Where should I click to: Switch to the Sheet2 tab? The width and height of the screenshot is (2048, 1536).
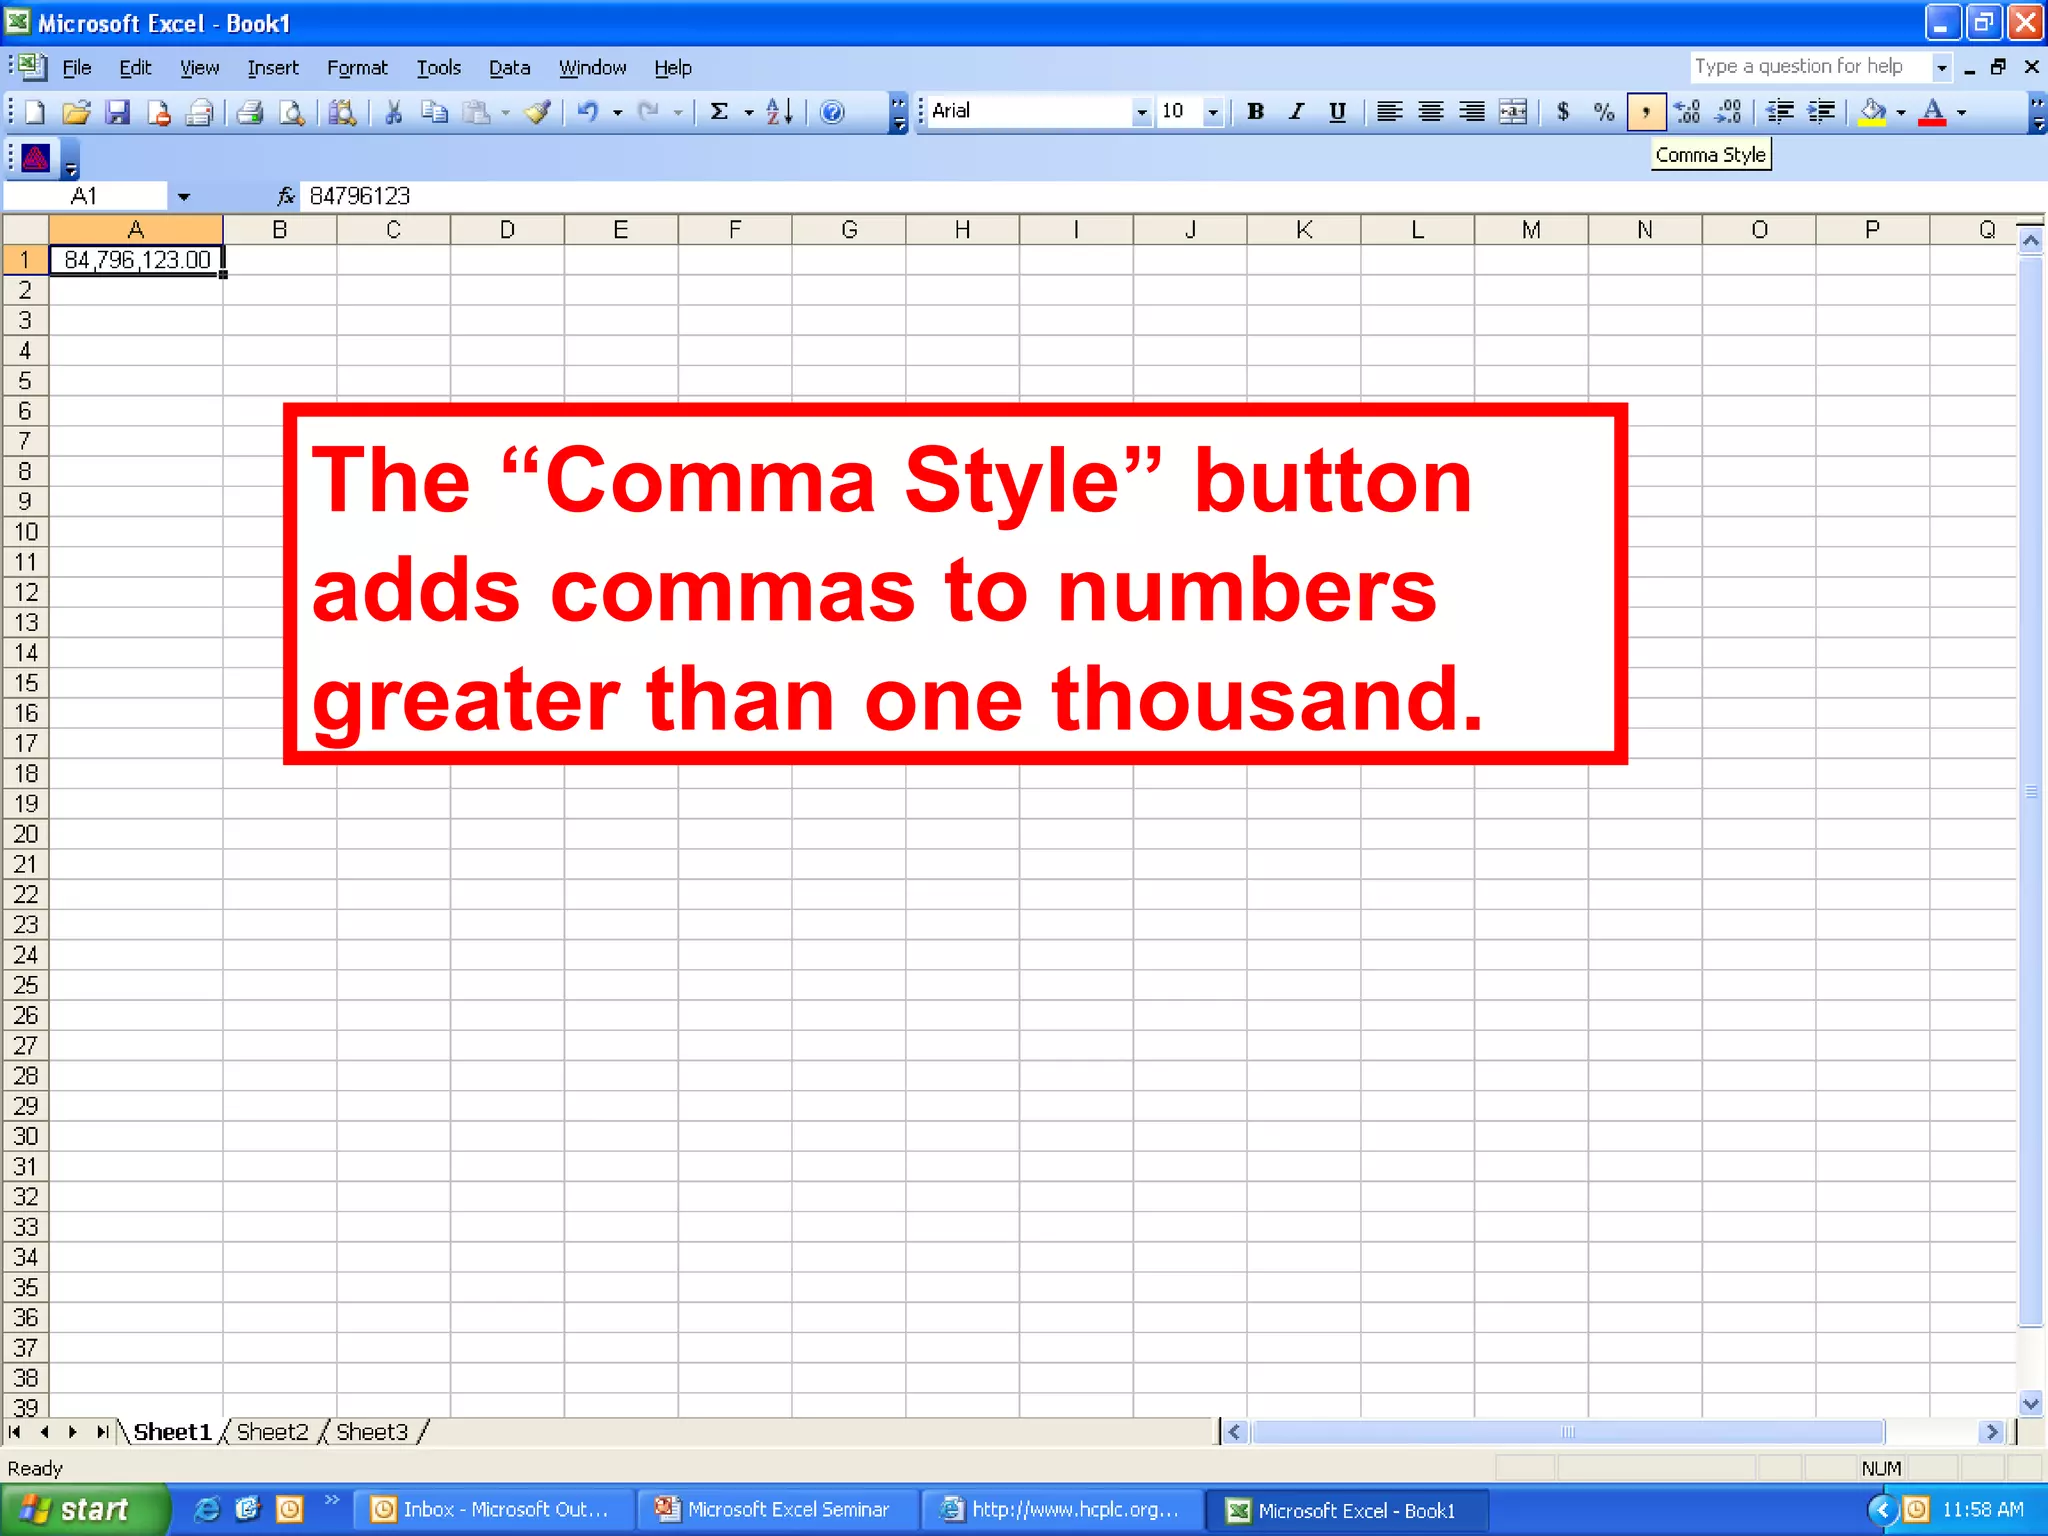click(x=272, y=1432)
